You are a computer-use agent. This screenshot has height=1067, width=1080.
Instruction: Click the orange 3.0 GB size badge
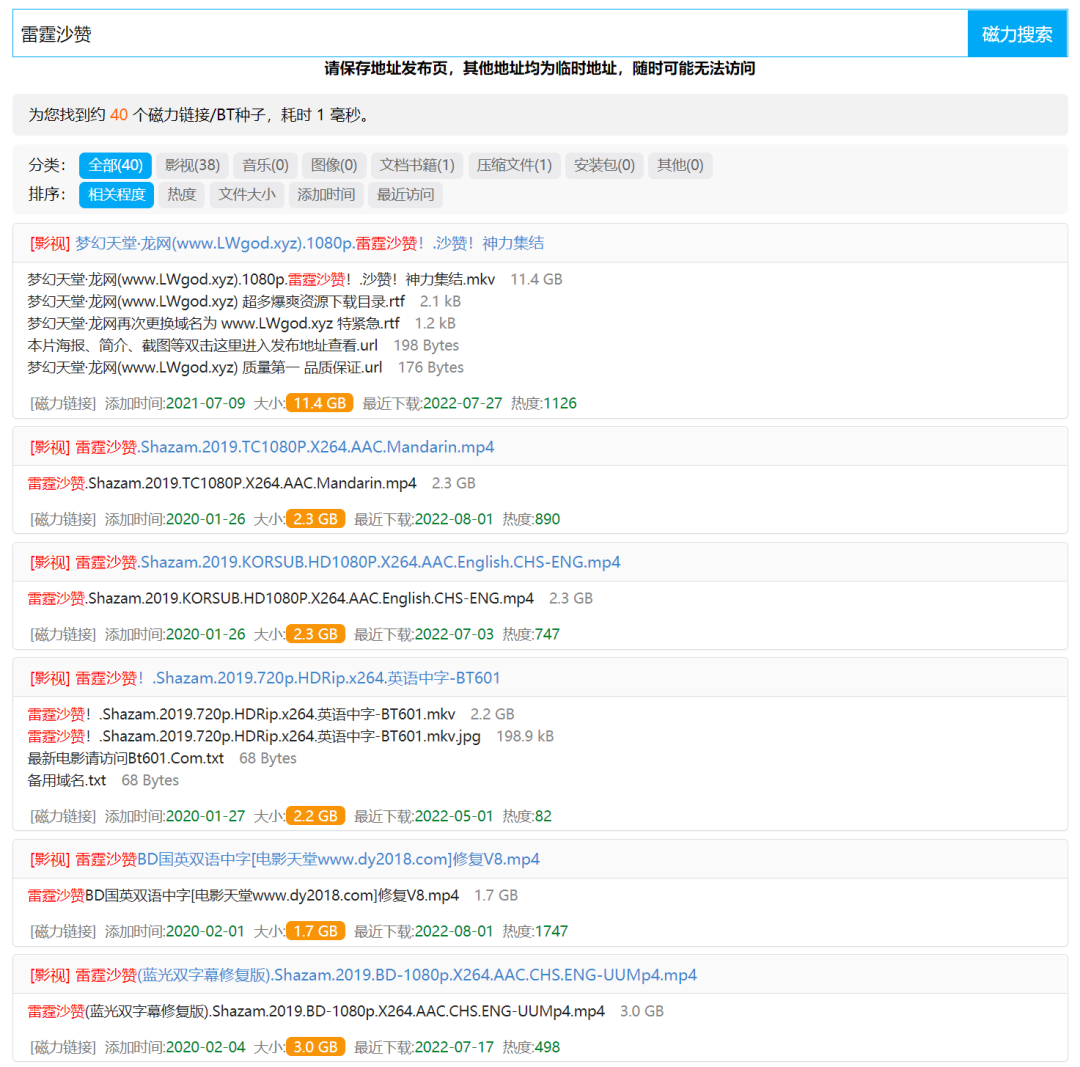(x=315, y=1047)
